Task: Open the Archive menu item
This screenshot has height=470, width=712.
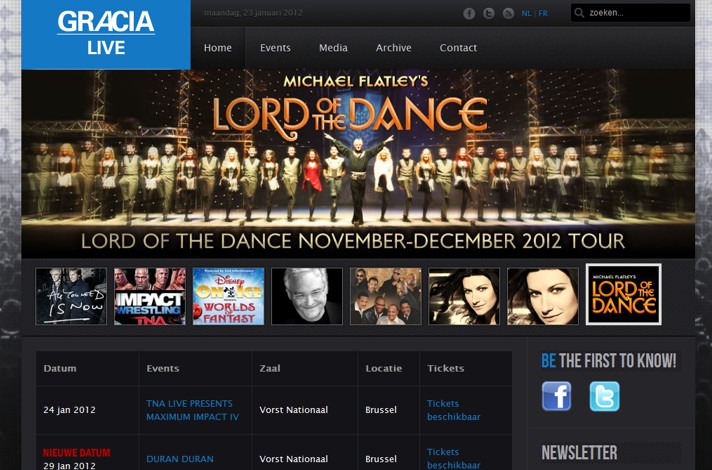Action: coord(393,48)
